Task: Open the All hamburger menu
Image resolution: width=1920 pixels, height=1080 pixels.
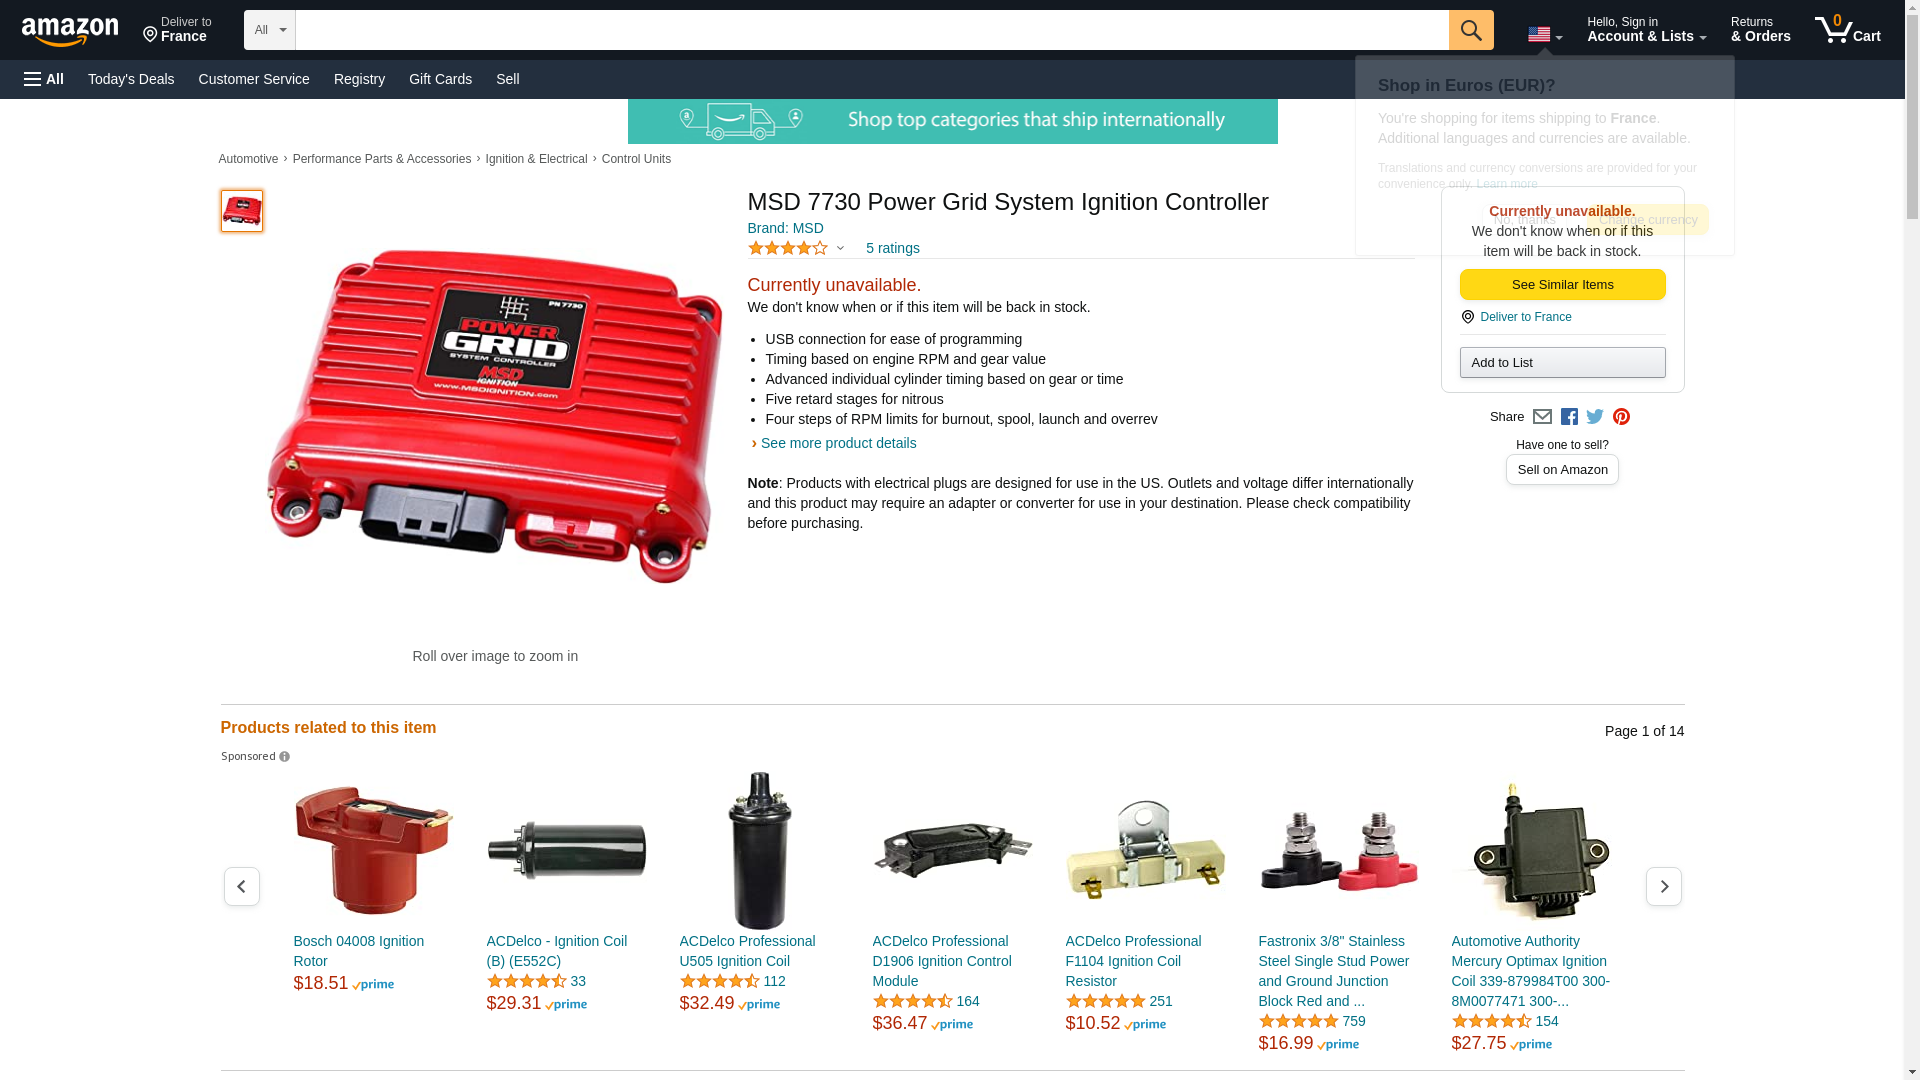Action: tap(44, 79)
